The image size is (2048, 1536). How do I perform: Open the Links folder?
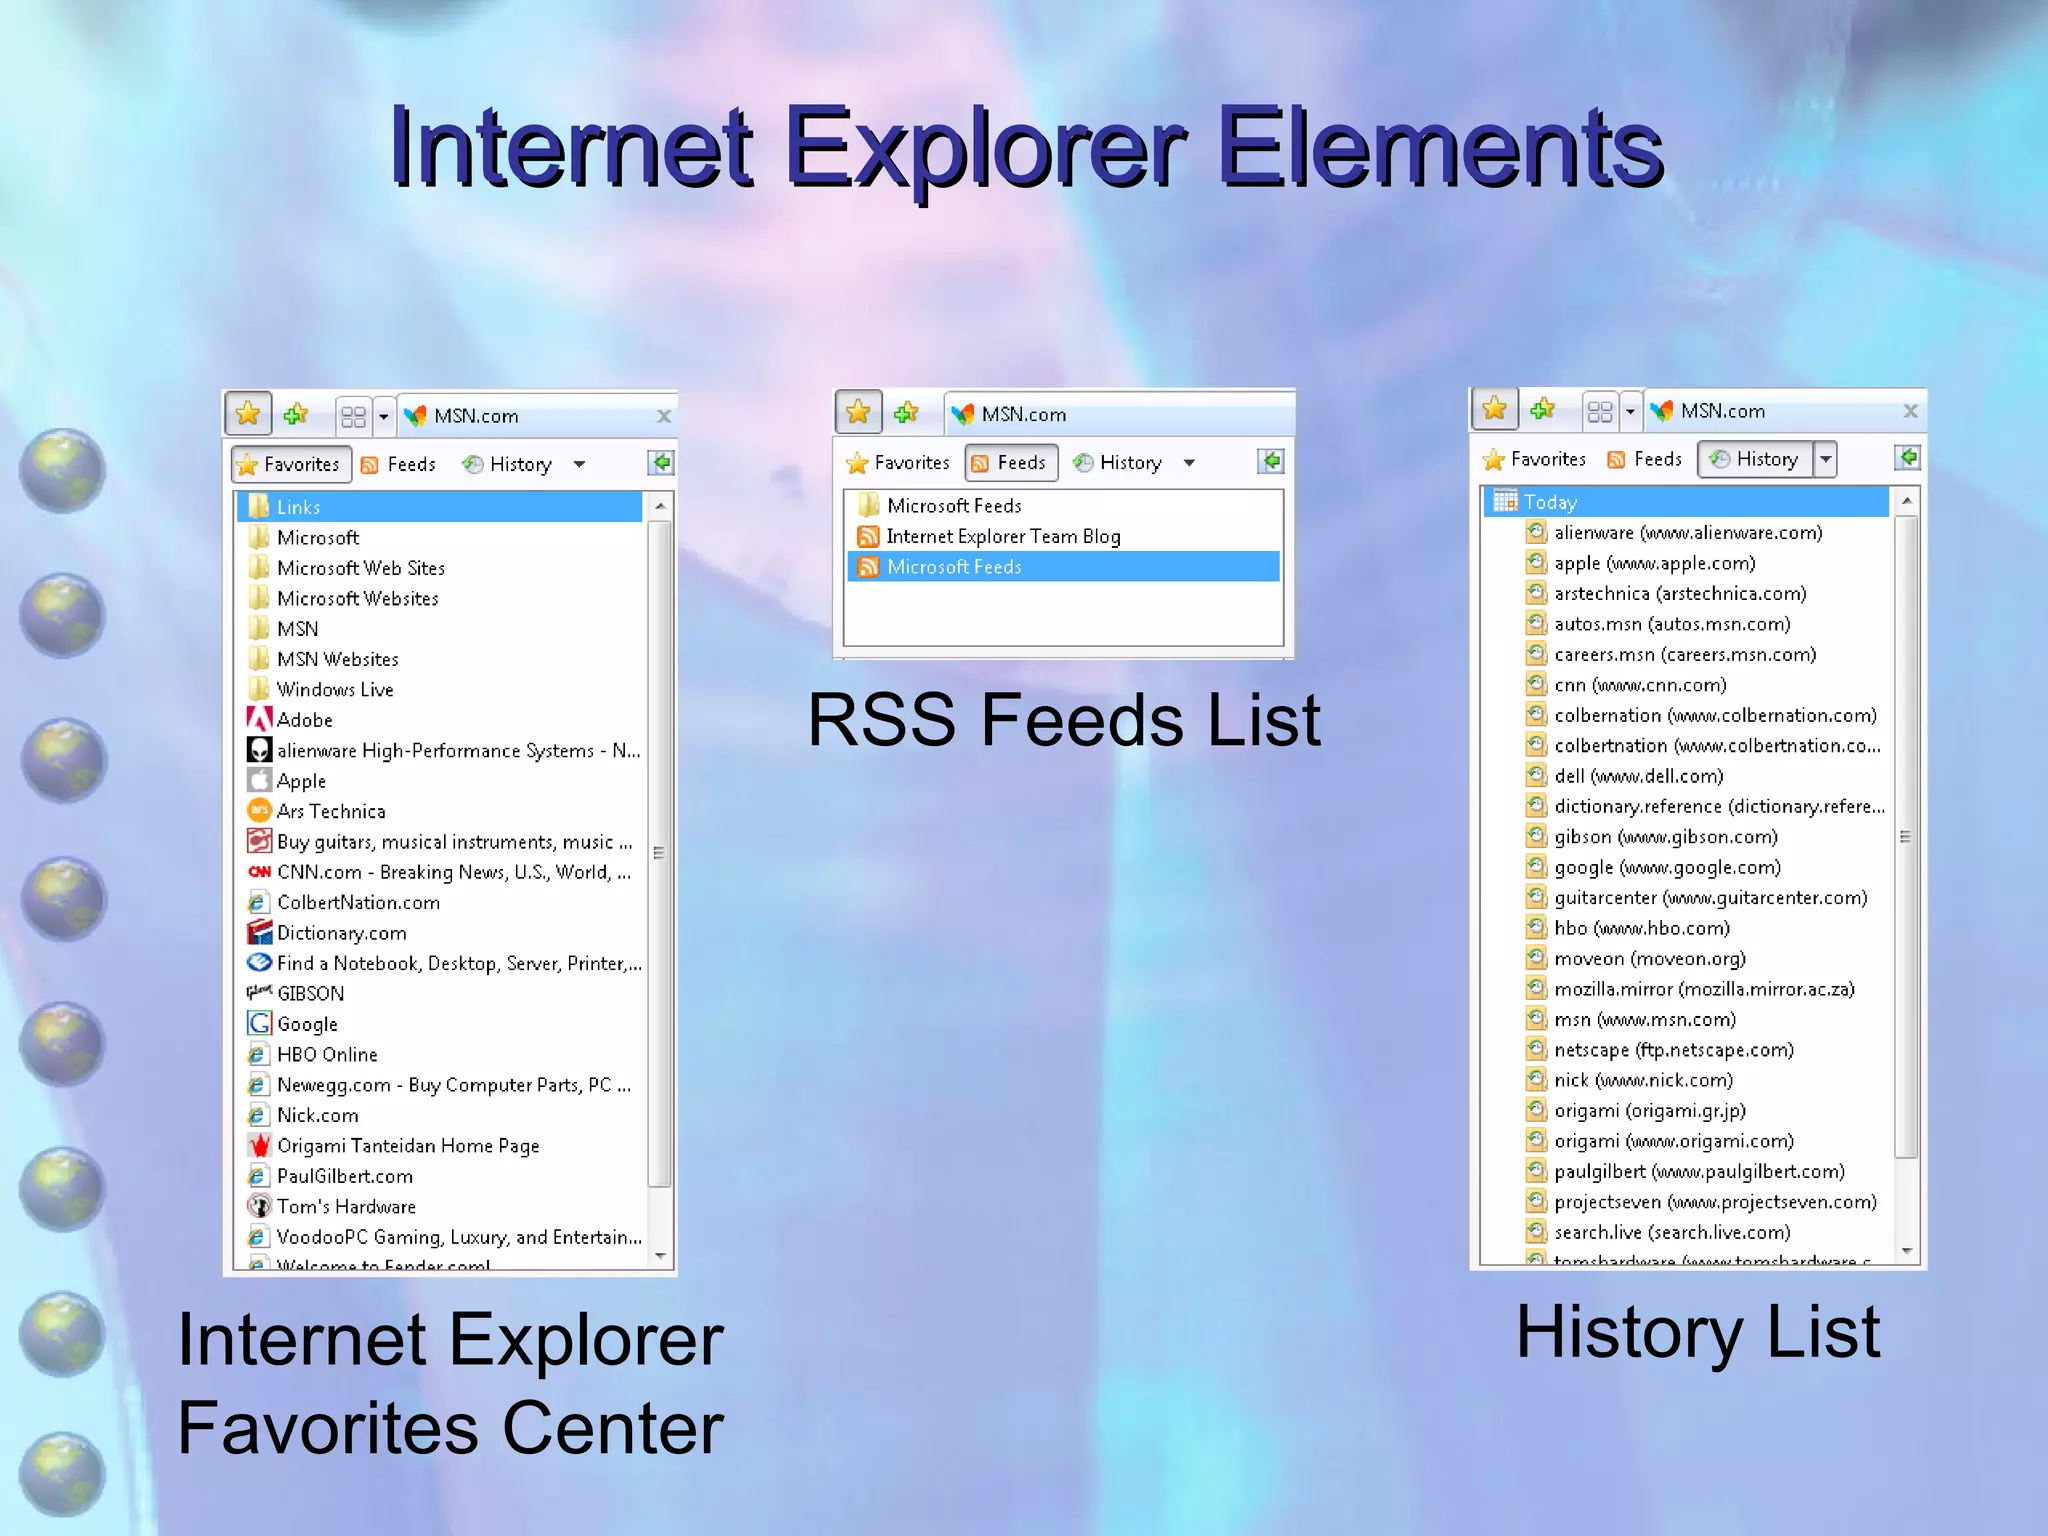click(440, 507)
